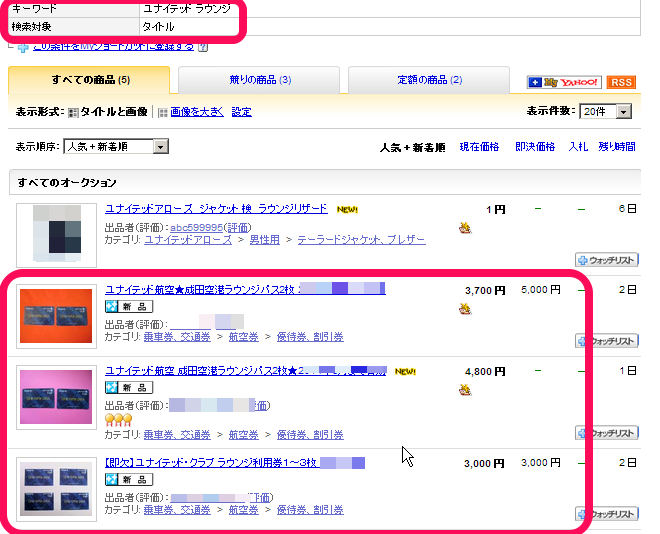Image resolution: width=660 pixels, height=534 pixels.
Task: Sort by 残り時間
Action: (x=617, y=147)
